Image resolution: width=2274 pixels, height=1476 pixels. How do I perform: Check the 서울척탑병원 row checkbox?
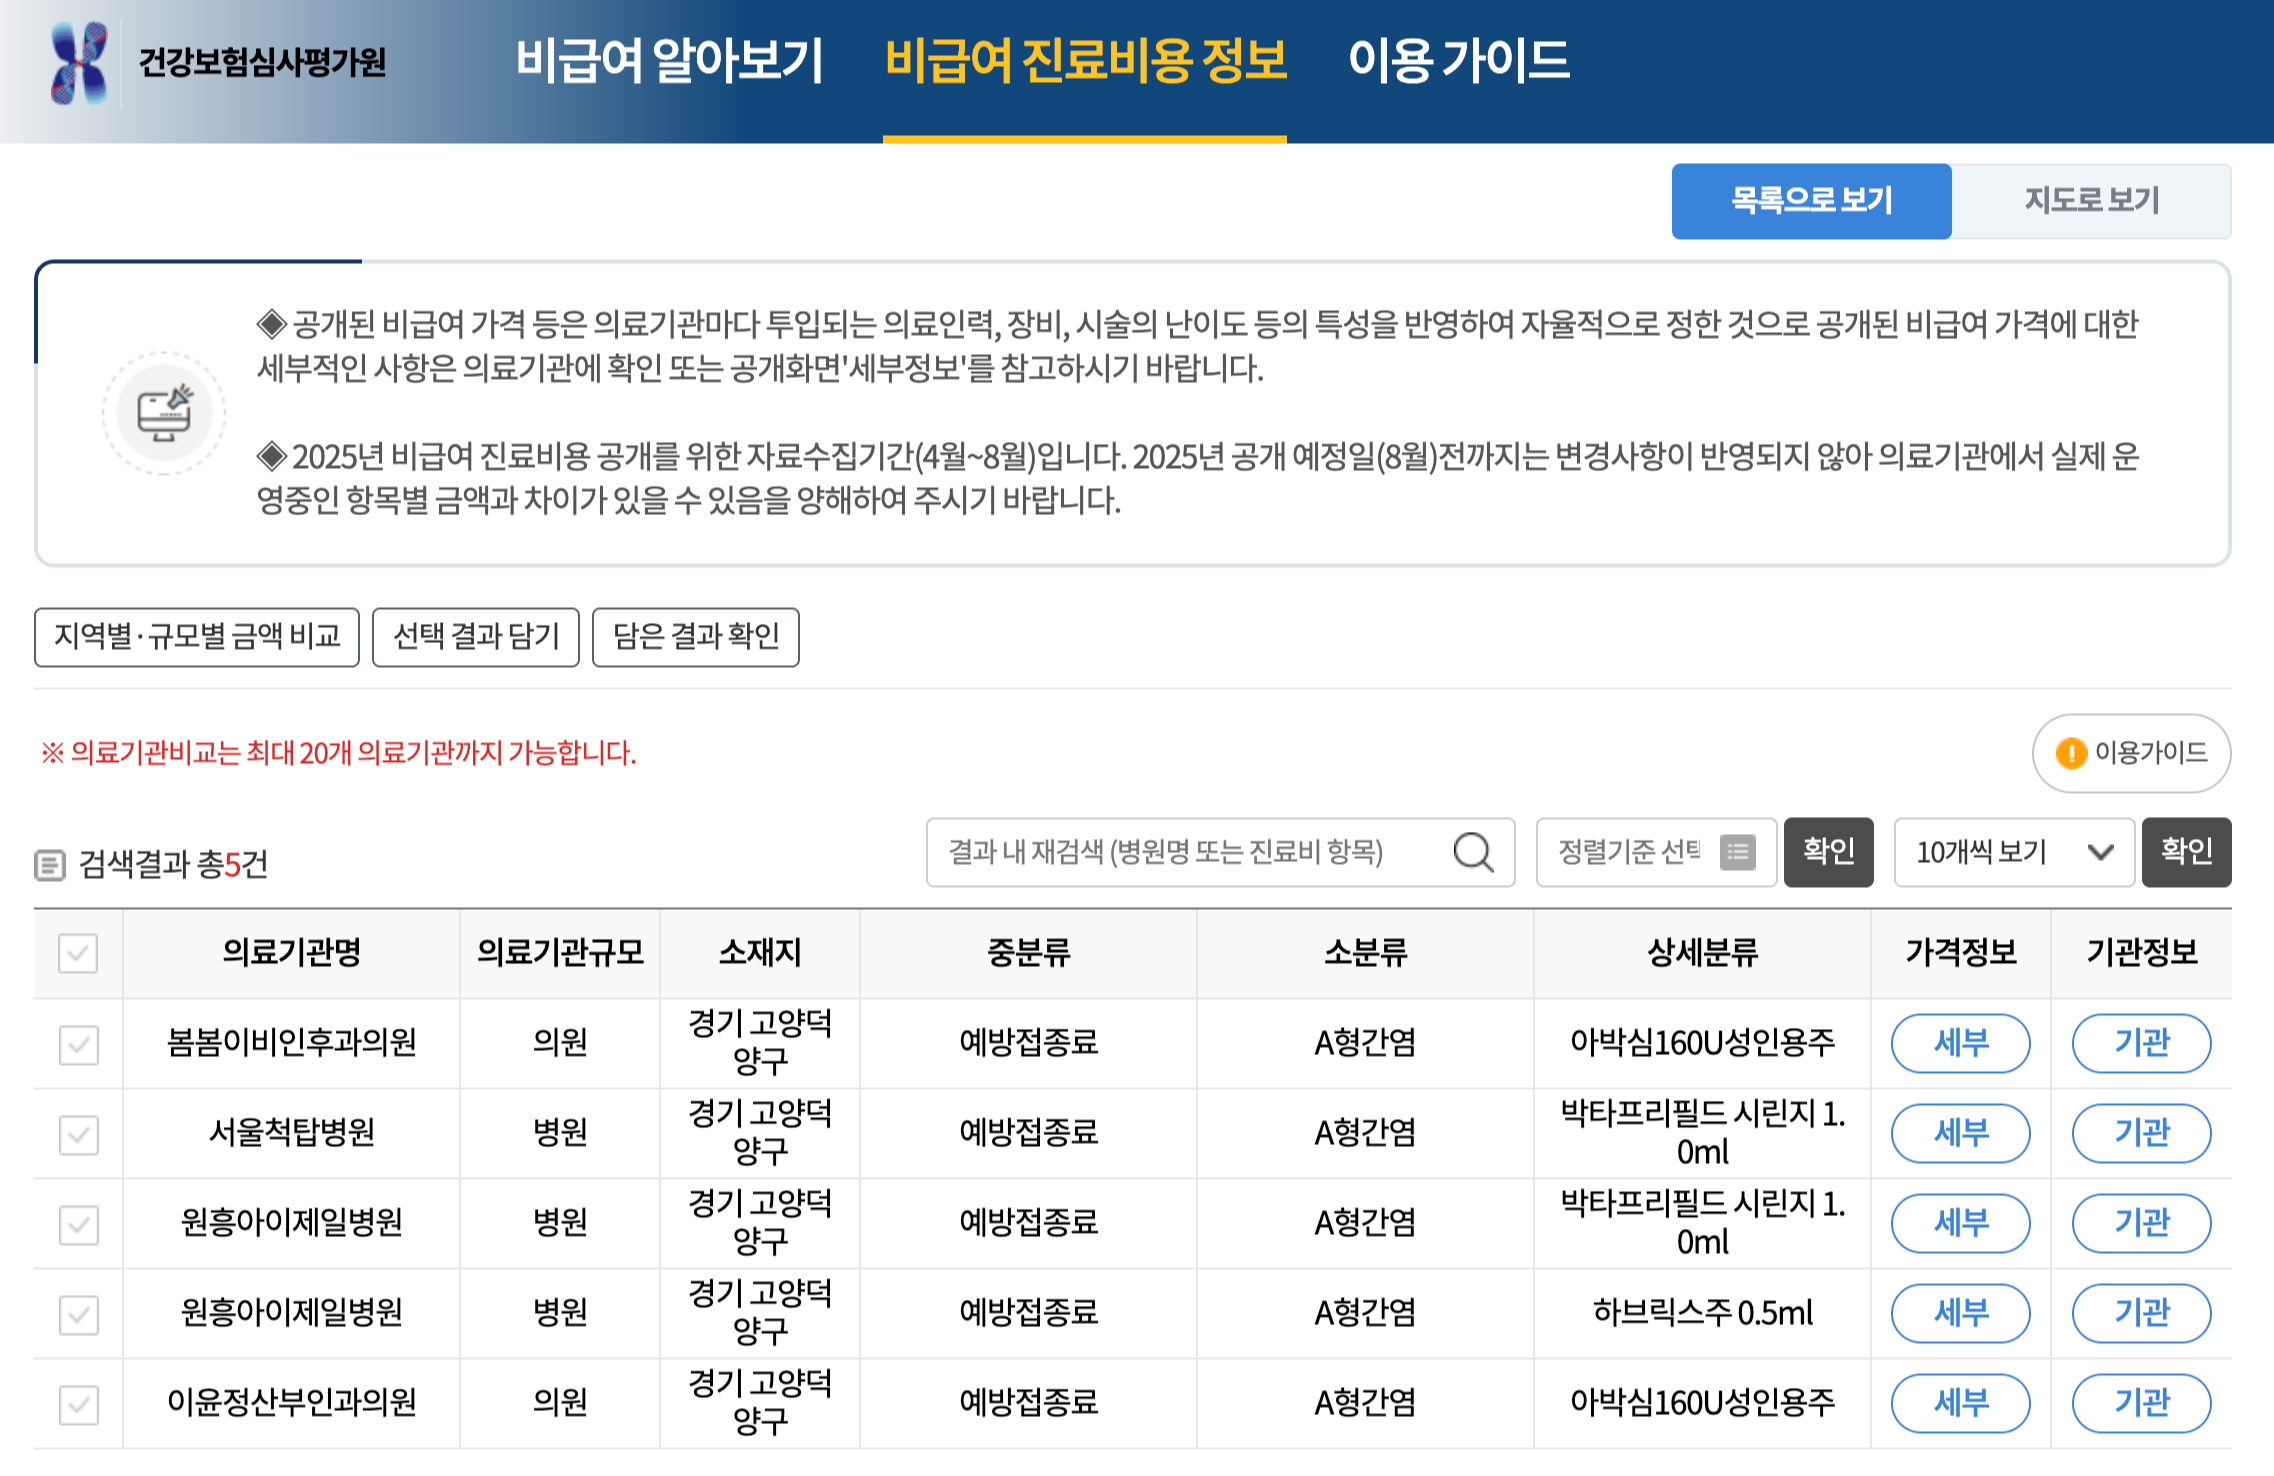78,1134
